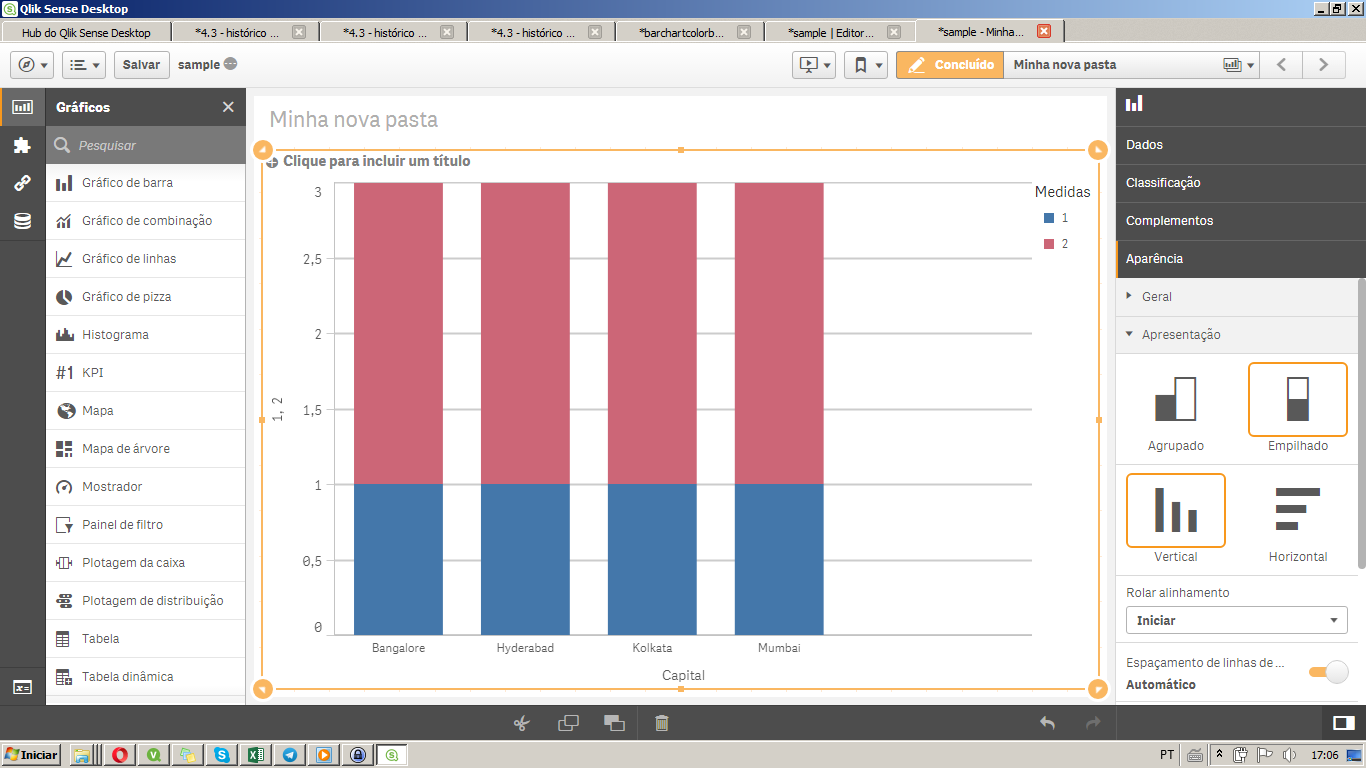This screenshot has width=1366, height=768.
Task: Open the storytelling presentation dropdown
Action: [813, 65]
